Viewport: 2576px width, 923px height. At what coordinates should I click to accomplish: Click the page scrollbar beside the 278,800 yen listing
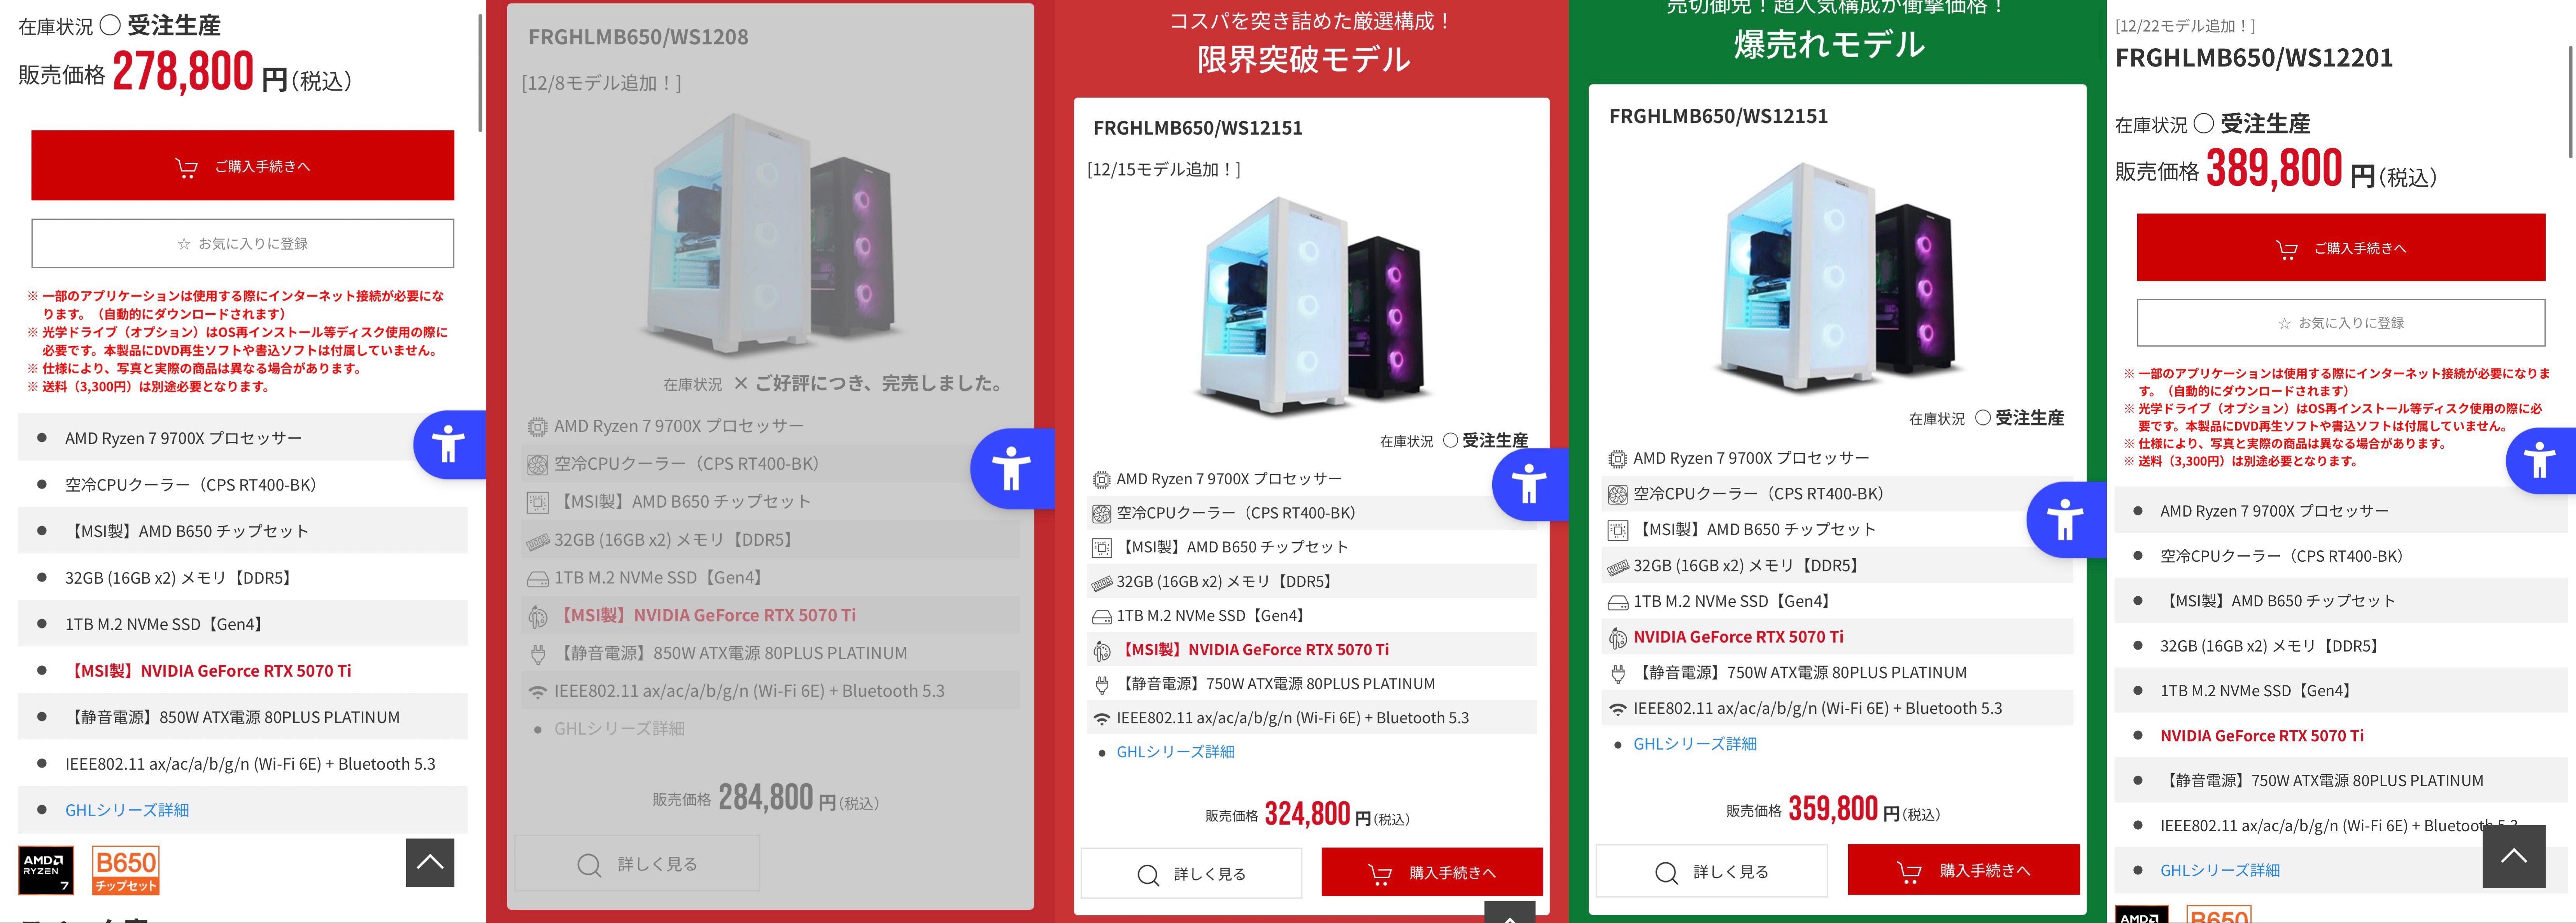(x=480, y=72)
